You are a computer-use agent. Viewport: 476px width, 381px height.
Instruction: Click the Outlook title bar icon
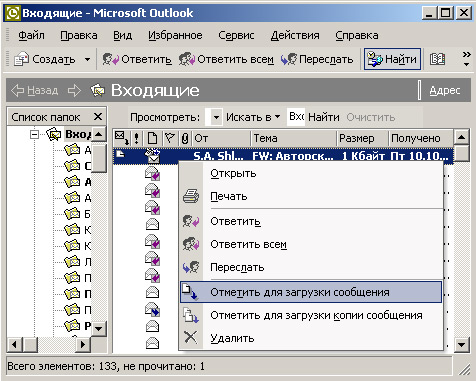pyautogui.click(x=13, y=13)
